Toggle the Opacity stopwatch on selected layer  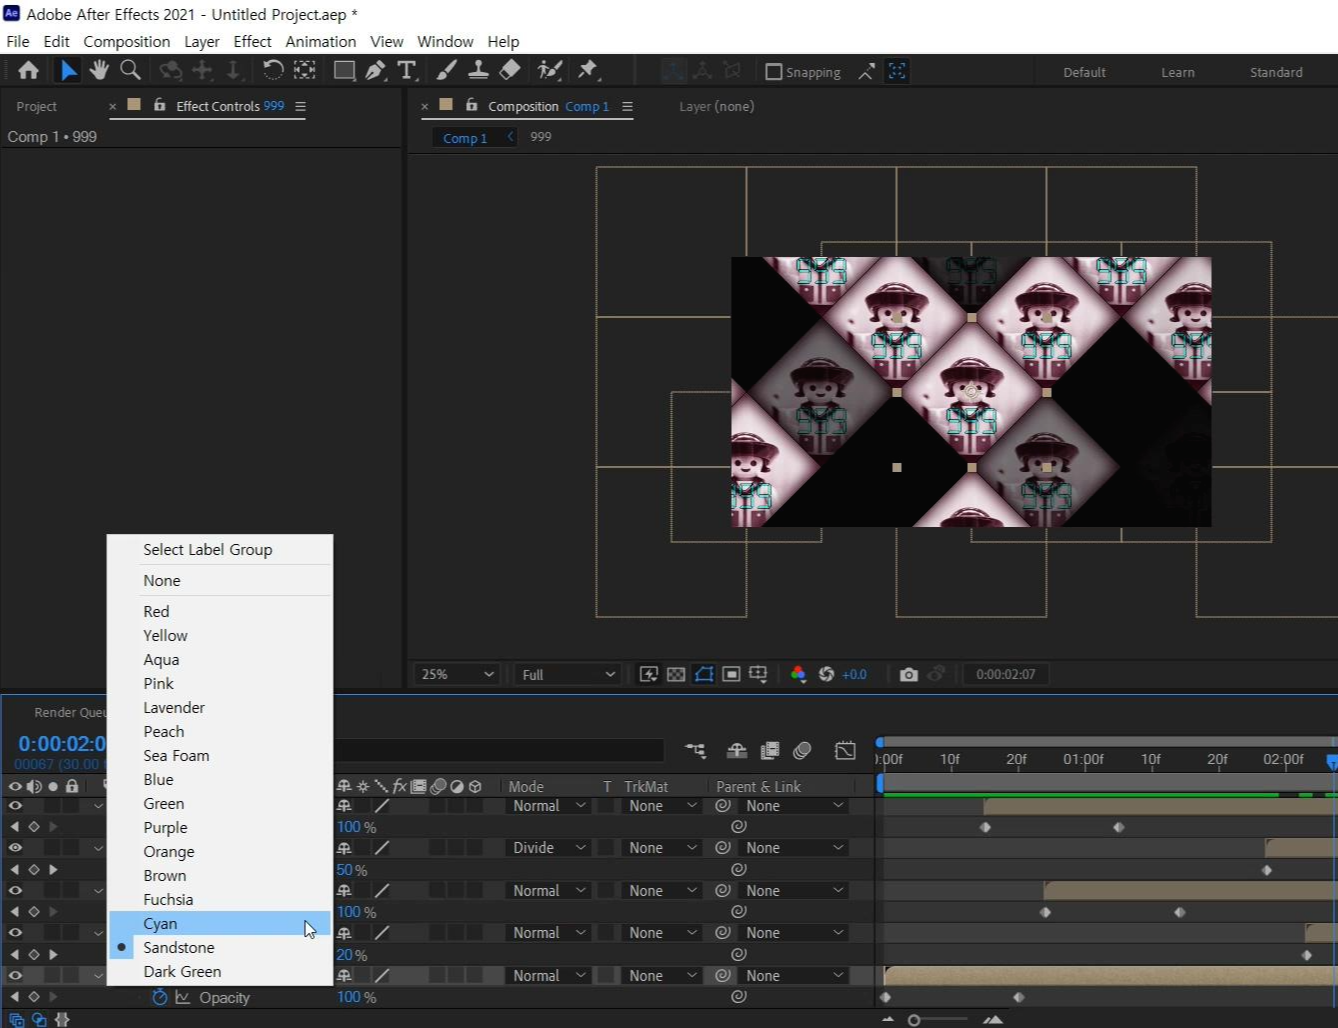click(159, 997)
